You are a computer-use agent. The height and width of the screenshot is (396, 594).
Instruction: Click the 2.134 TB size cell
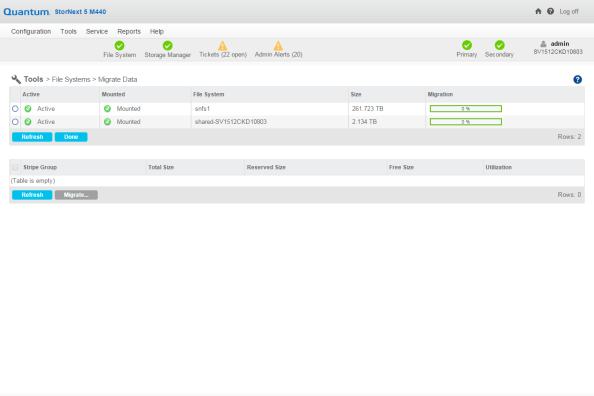[364, 122]
